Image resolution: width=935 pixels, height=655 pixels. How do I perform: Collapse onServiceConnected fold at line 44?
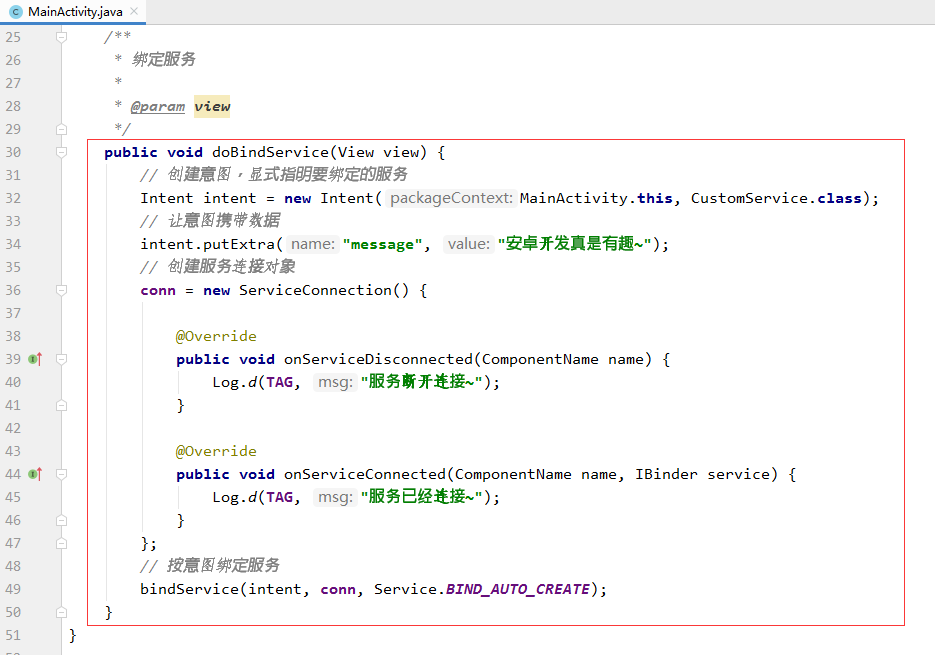click(61, 474)
